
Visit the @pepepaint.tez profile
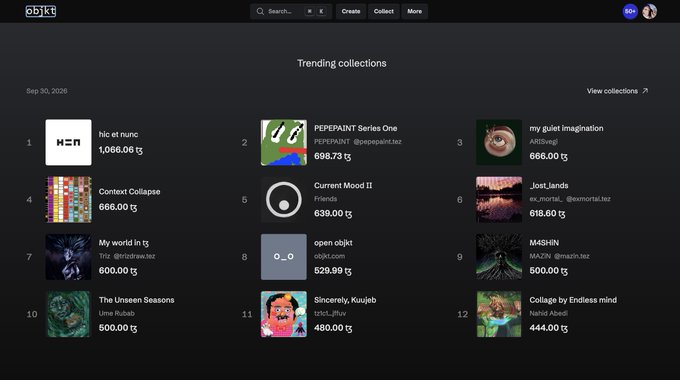[377, 142]
